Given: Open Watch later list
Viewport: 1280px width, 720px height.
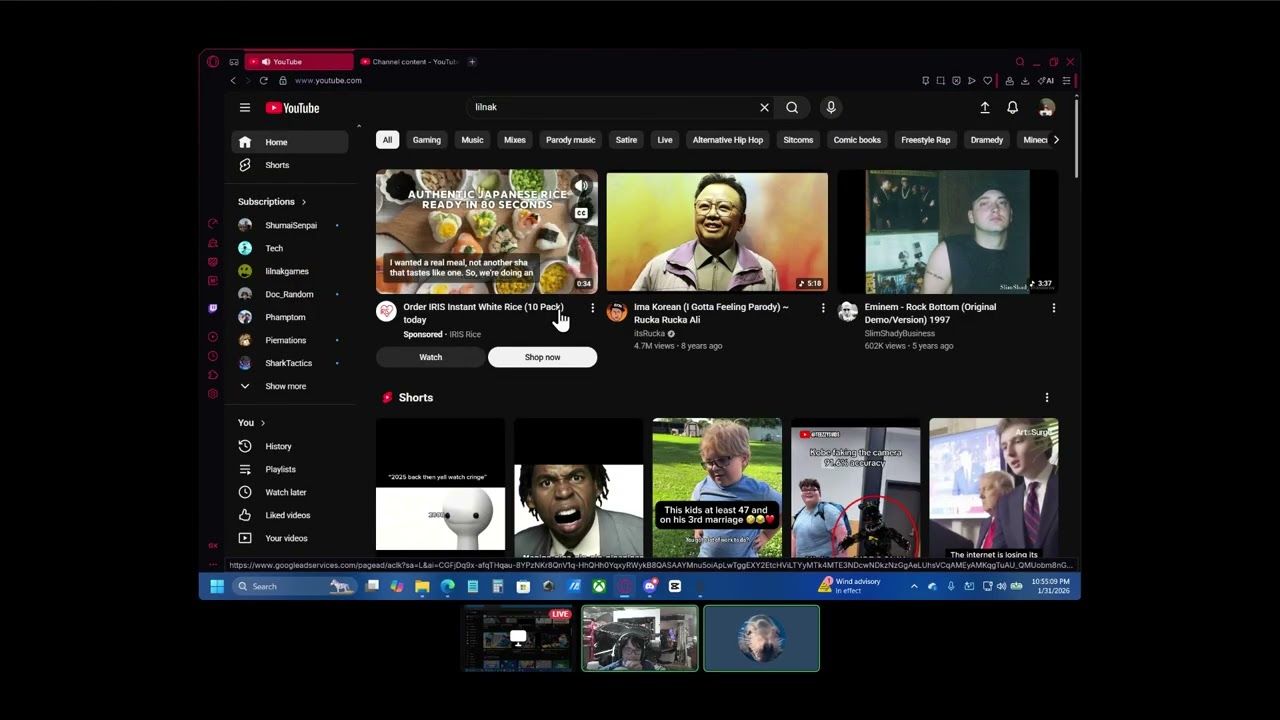Looking at the screenshot, I should pos(291,492).
